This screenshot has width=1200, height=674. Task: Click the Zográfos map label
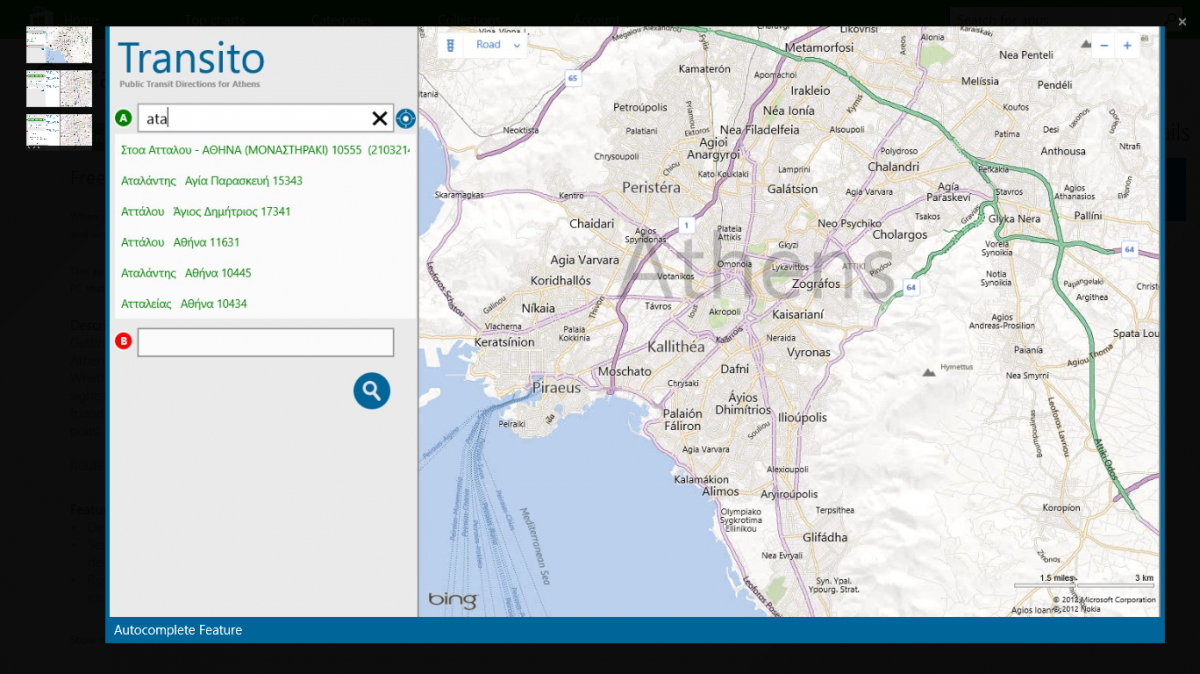coord(816,284)
